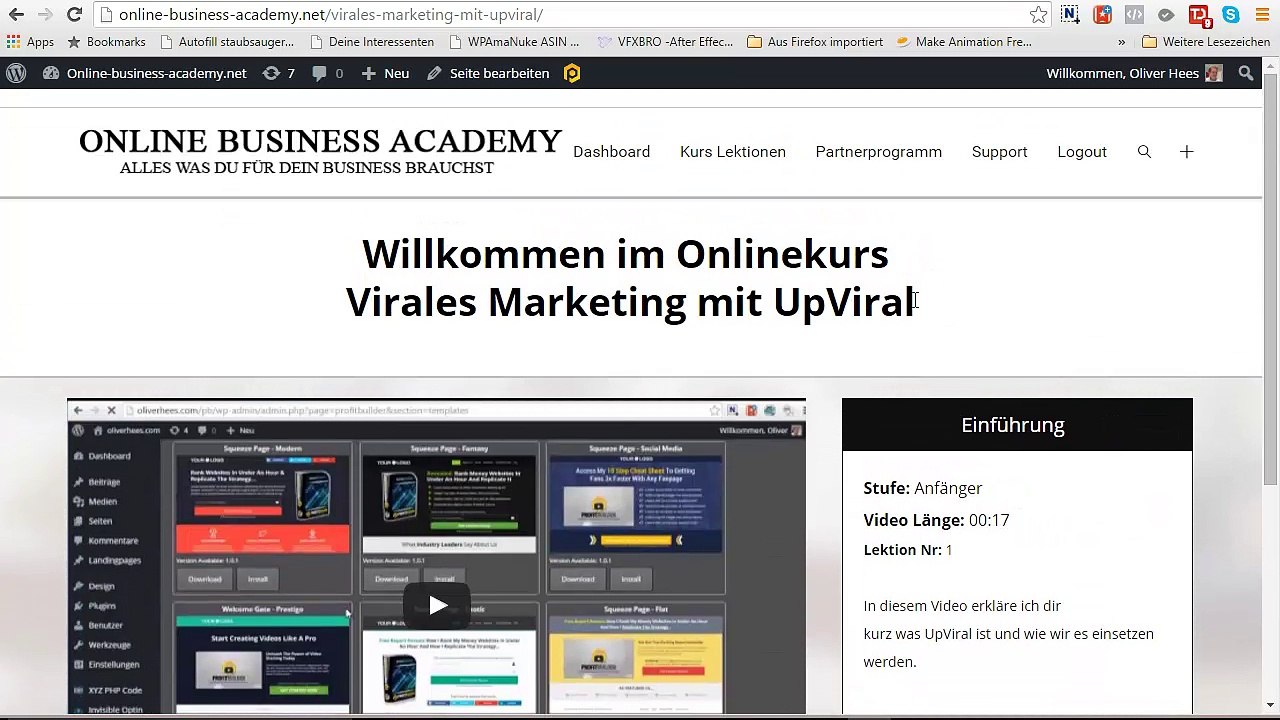The height and width of the screenshot is (720, 1280).
Task: Bookmark this page with the star icon
Action: point(1039,15)
